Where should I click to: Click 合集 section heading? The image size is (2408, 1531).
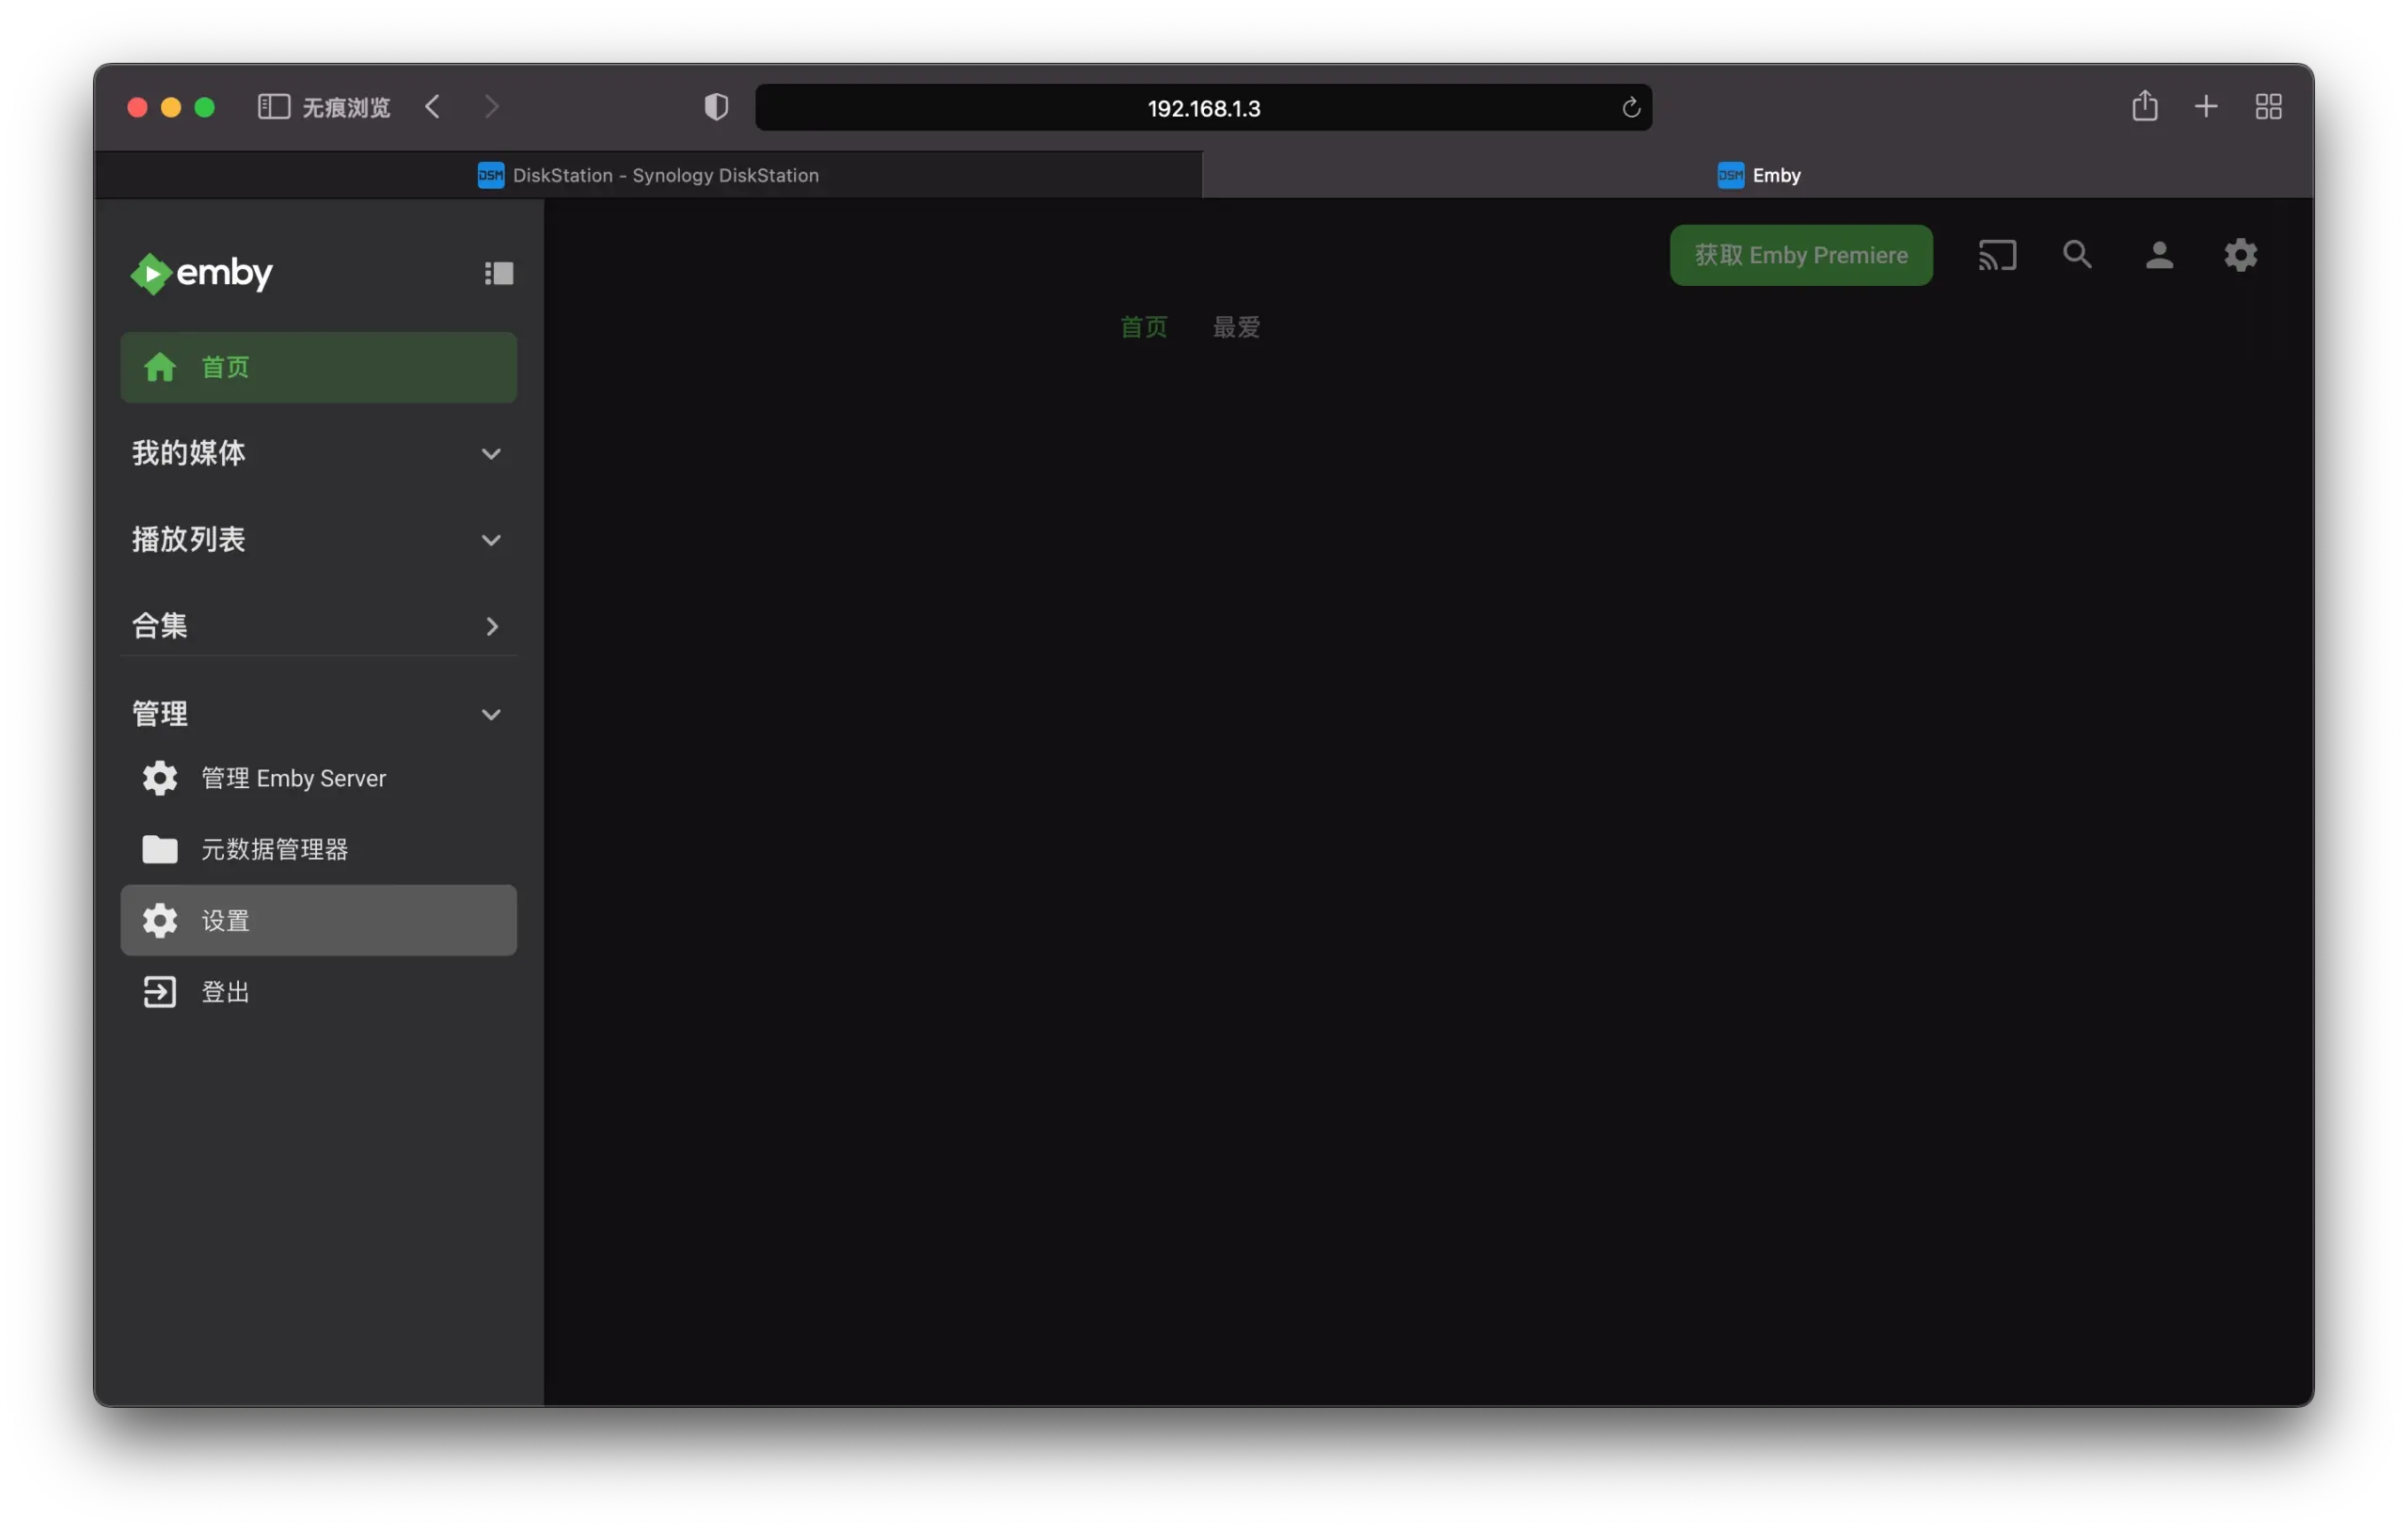(x=160, y=625)
